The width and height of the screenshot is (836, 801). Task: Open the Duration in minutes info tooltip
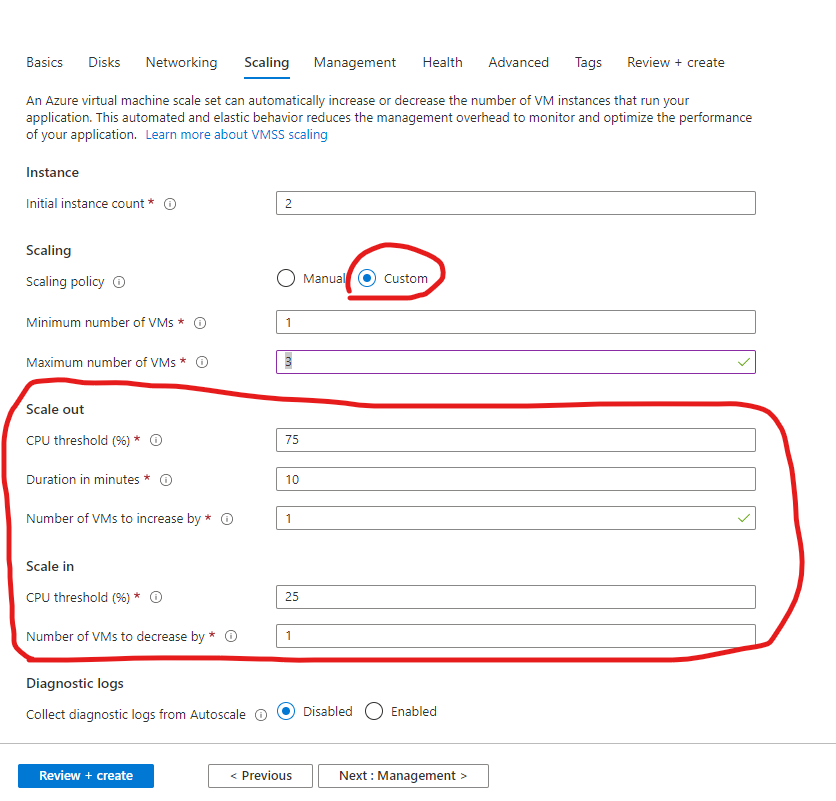tap(165, 479)
